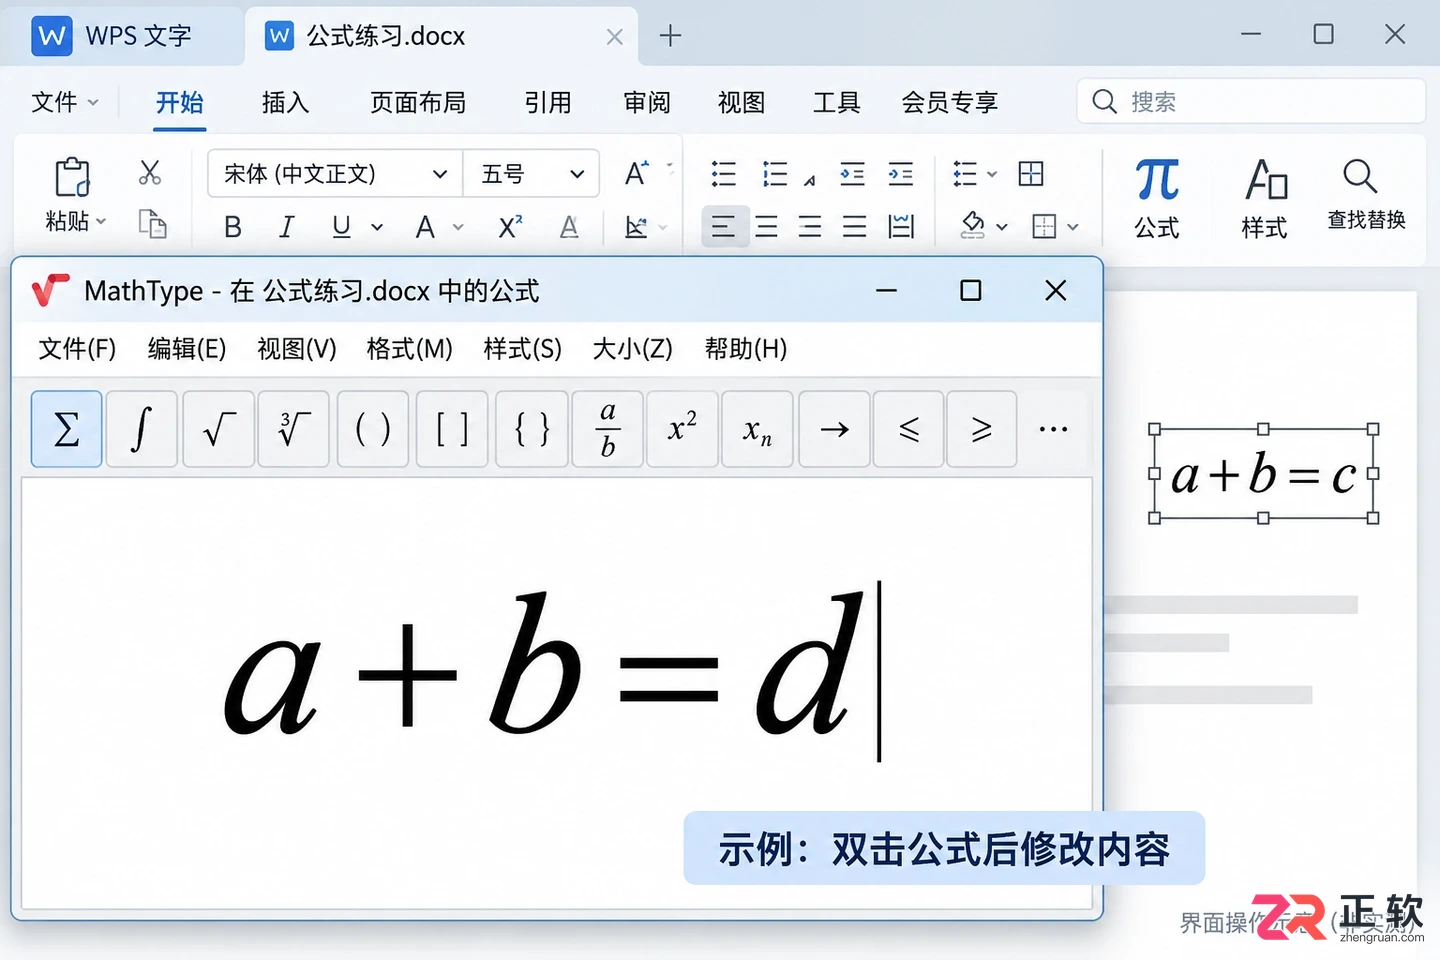The image size is (1440, 960).
Task: Show more MathType symbol palettes
Action: 1053,429
